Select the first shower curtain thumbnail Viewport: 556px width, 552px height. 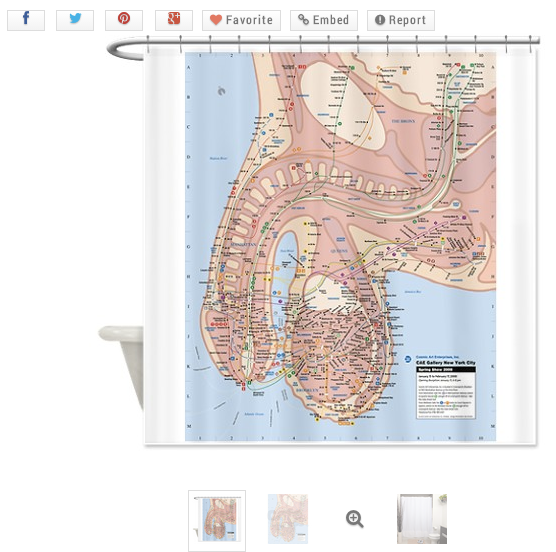tap(217, 520)
